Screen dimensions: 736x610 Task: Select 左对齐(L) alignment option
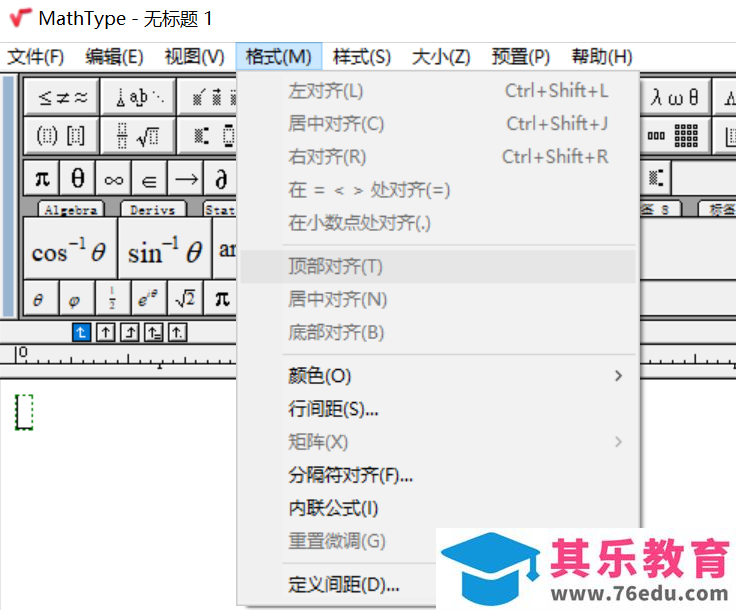point(438,91)
